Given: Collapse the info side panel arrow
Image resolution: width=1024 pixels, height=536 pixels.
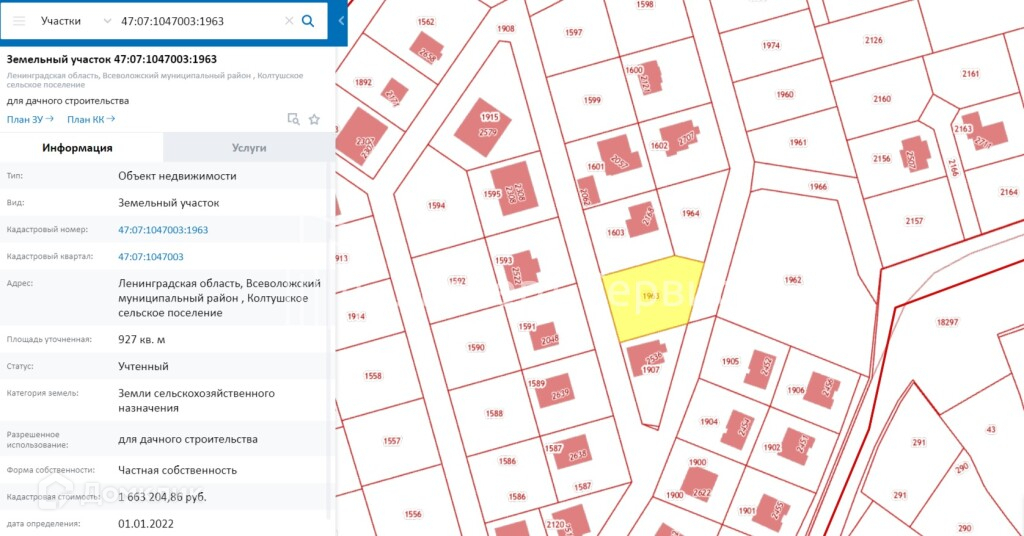Looking at the screenshot, I should (341, 20).
